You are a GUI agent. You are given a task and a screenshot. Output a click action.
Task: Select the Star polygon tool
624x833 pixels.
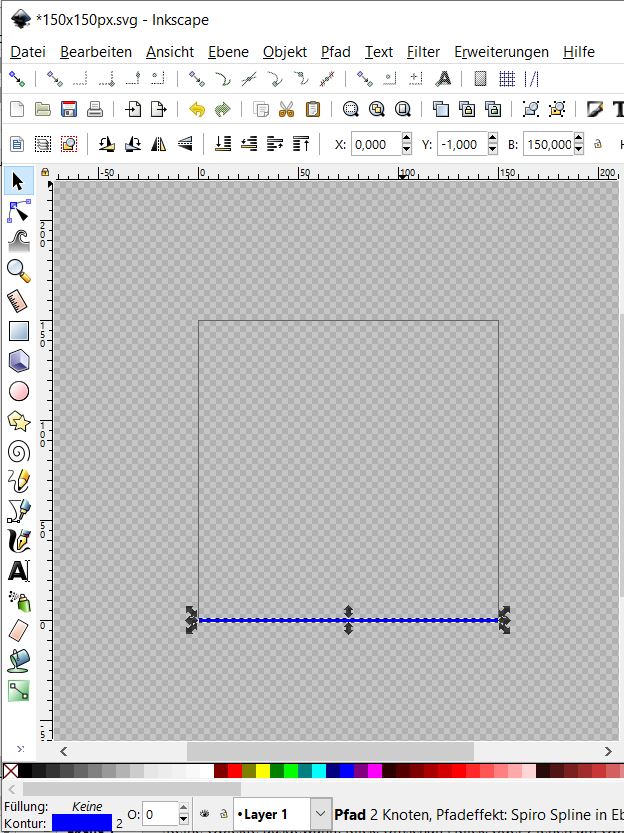pos(19,422)
